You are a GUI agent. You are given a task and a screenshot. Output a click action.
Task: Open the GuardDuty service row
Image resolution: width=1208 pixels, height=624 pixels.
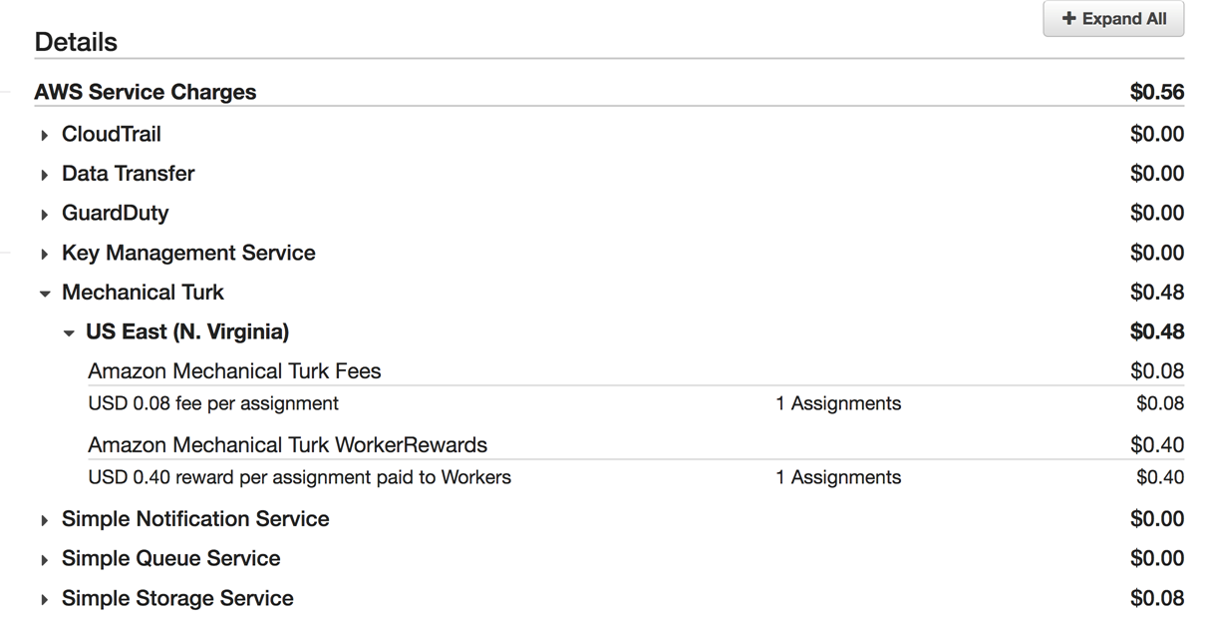[609, 213]
